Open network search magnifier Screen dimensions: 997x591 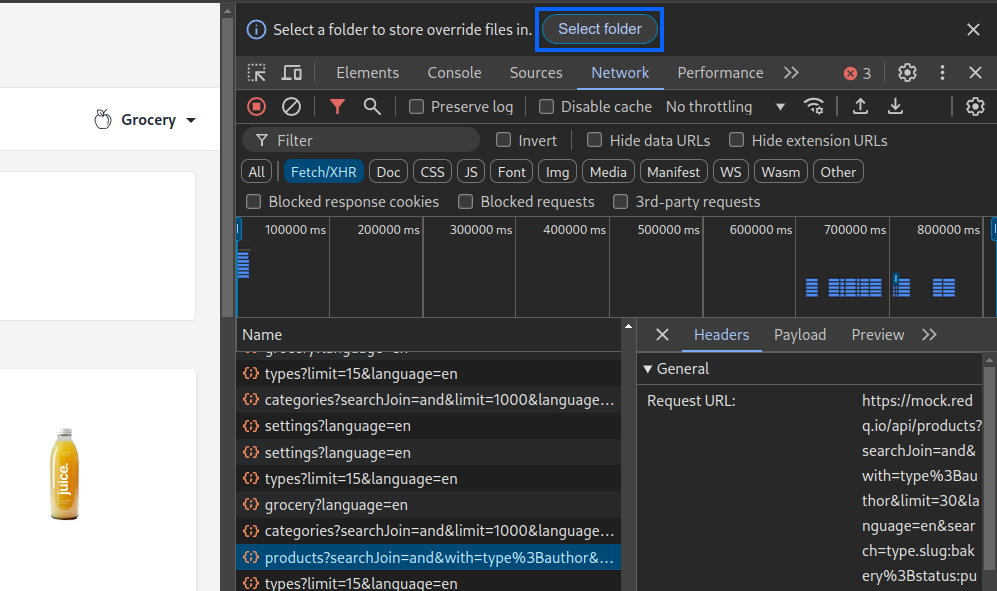tap(372, 106)
